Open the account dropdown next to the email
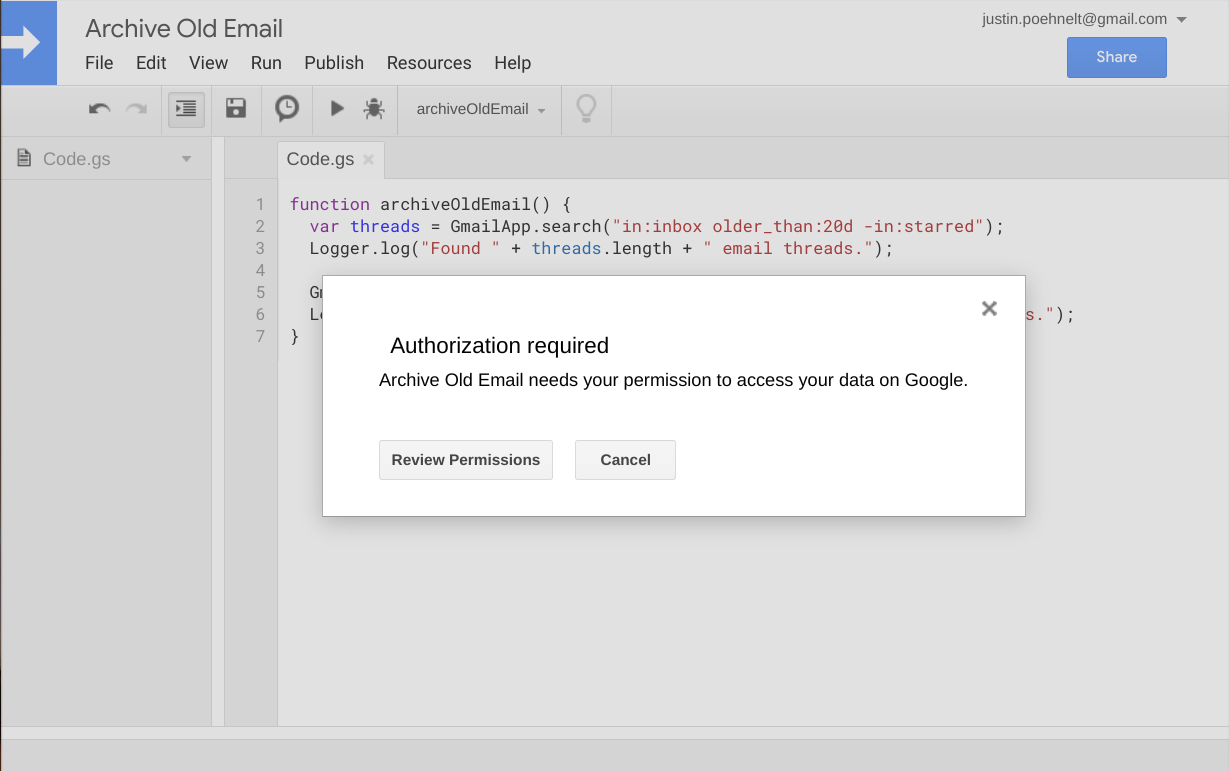The image size is (1229, 771). point(1183,18)
